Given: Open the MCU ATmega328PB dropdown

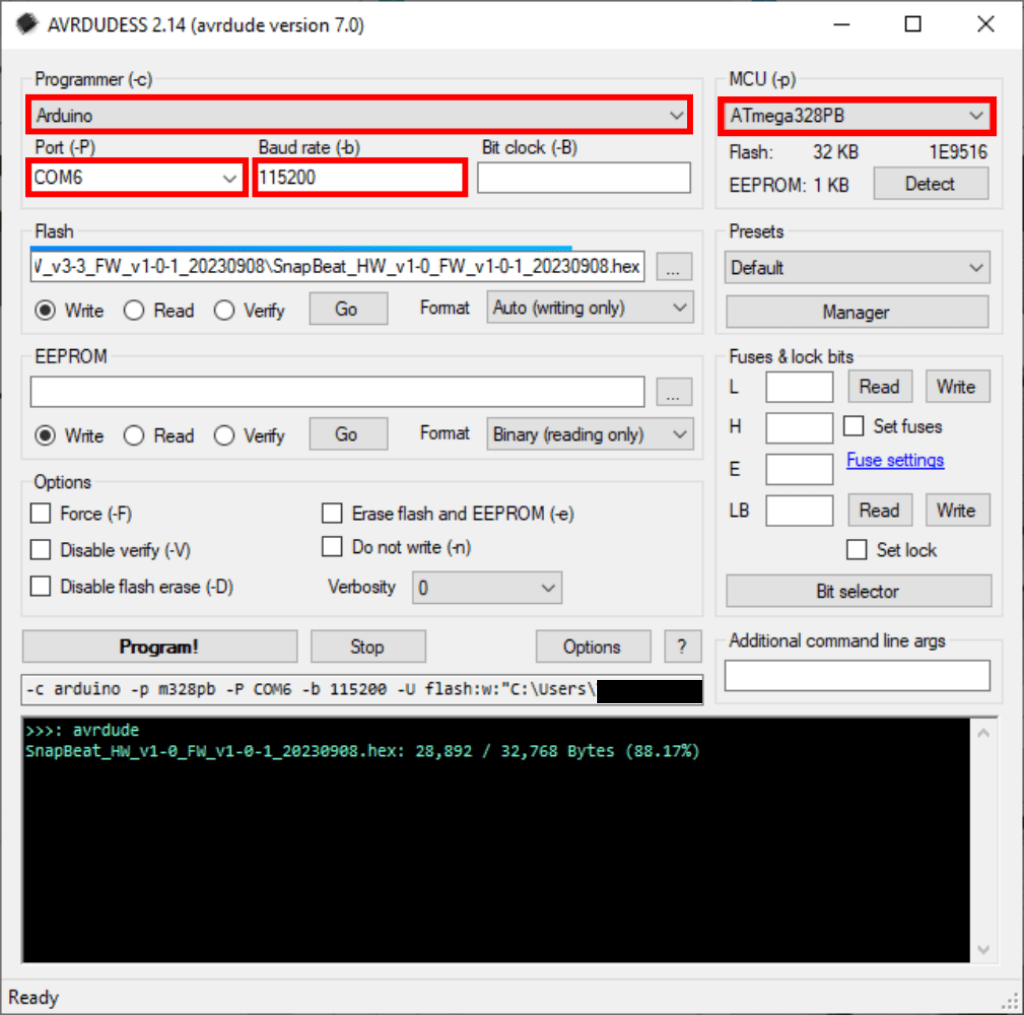Looking at the screenshot, I should pyautogui.click(x=856, y=116).
